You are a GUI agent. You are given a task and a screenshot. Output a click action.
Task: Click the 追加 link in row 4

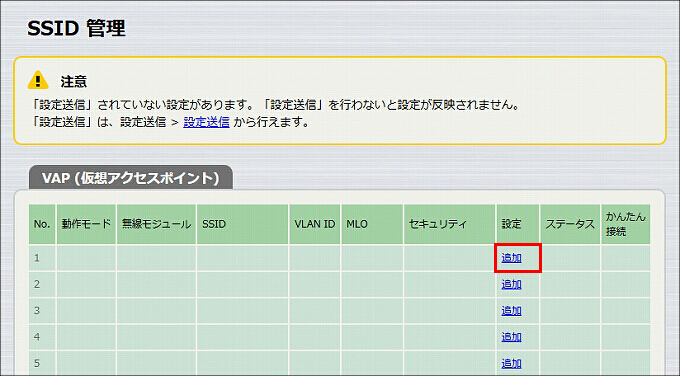pyautogui.click(x=511, y=337)
